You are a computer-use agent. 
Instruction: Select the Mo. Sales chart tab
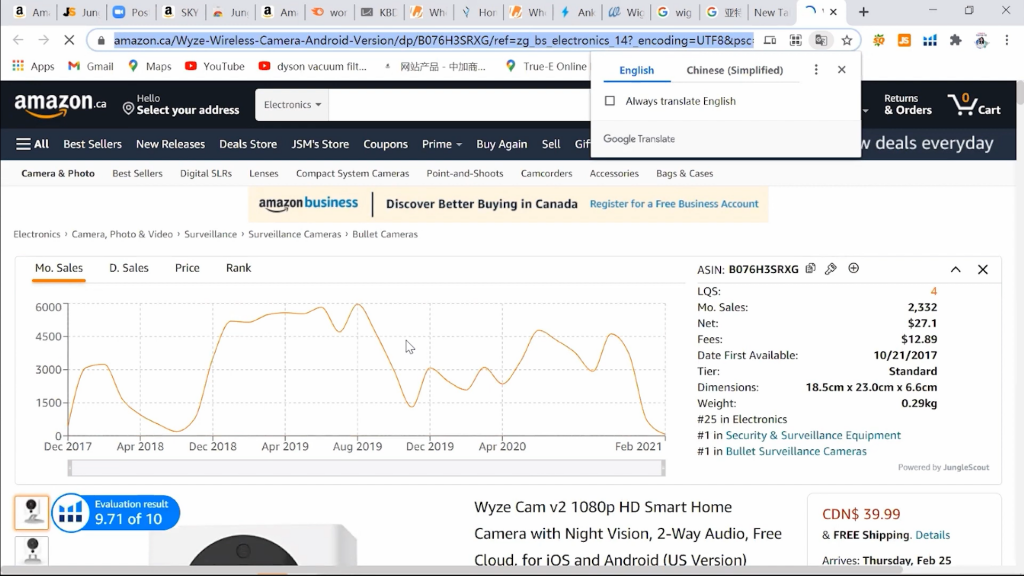coord(59,268)
